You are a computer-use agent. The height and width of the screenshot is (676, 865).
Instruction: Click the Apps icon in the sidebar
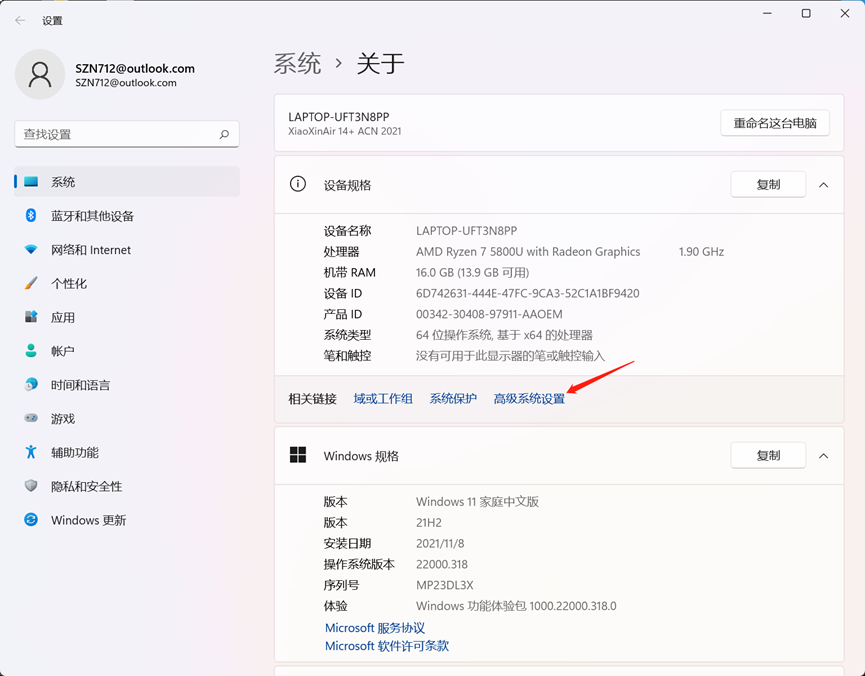tap(31, 317)
